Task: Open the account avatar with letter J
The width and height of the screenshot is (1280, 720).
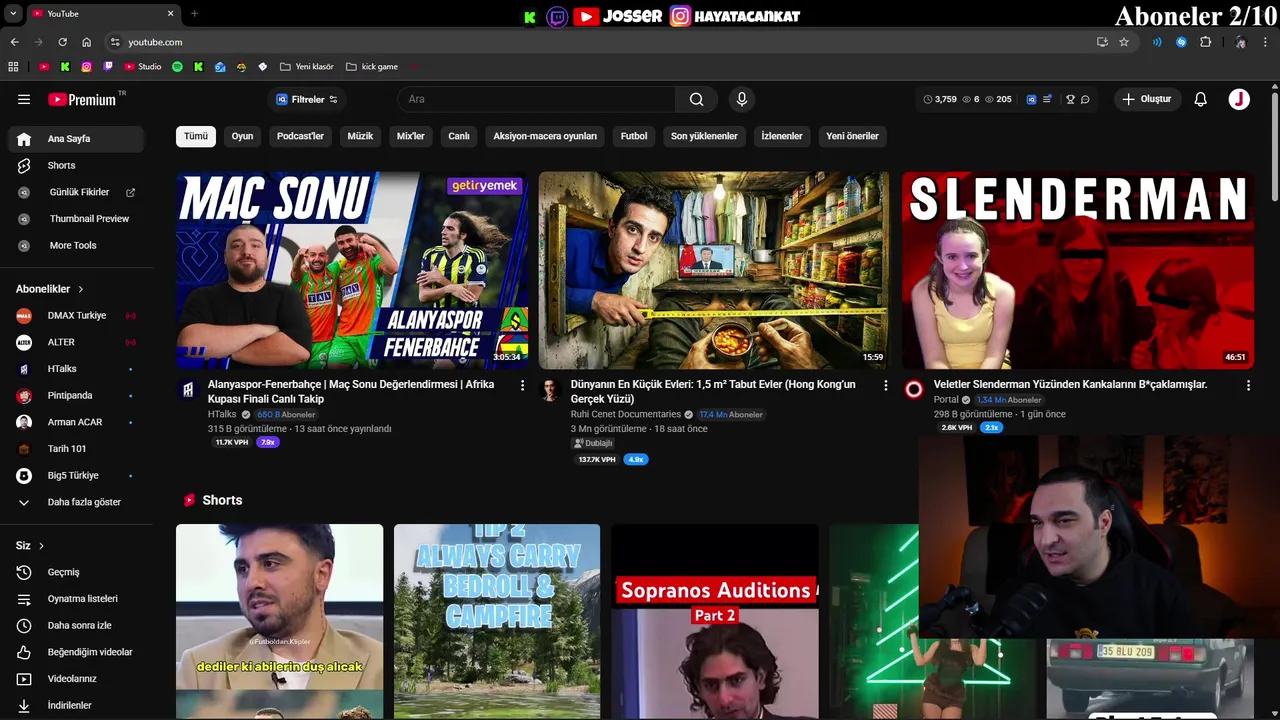Action: (x=1239, y=99)
